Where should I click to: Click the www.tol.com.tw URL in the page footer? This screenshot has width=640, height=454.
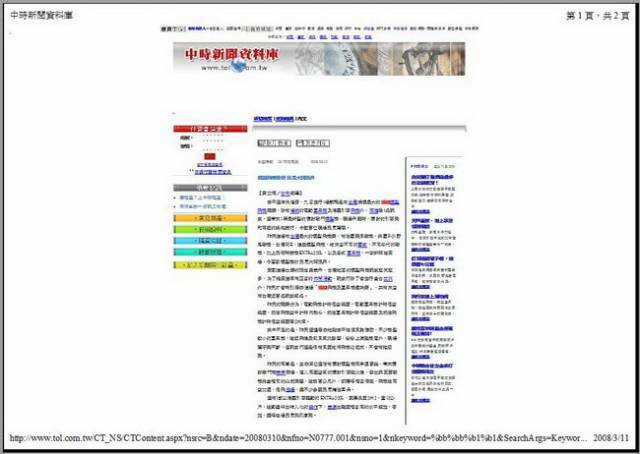click(298, 438)
